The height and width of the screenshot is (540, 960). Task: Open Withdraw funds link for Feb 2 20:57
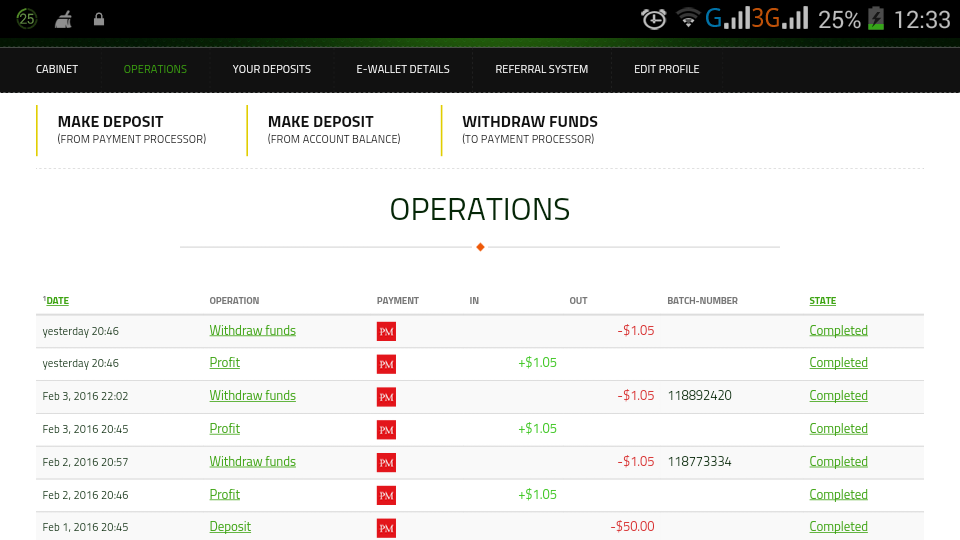(x=252, y=462)
